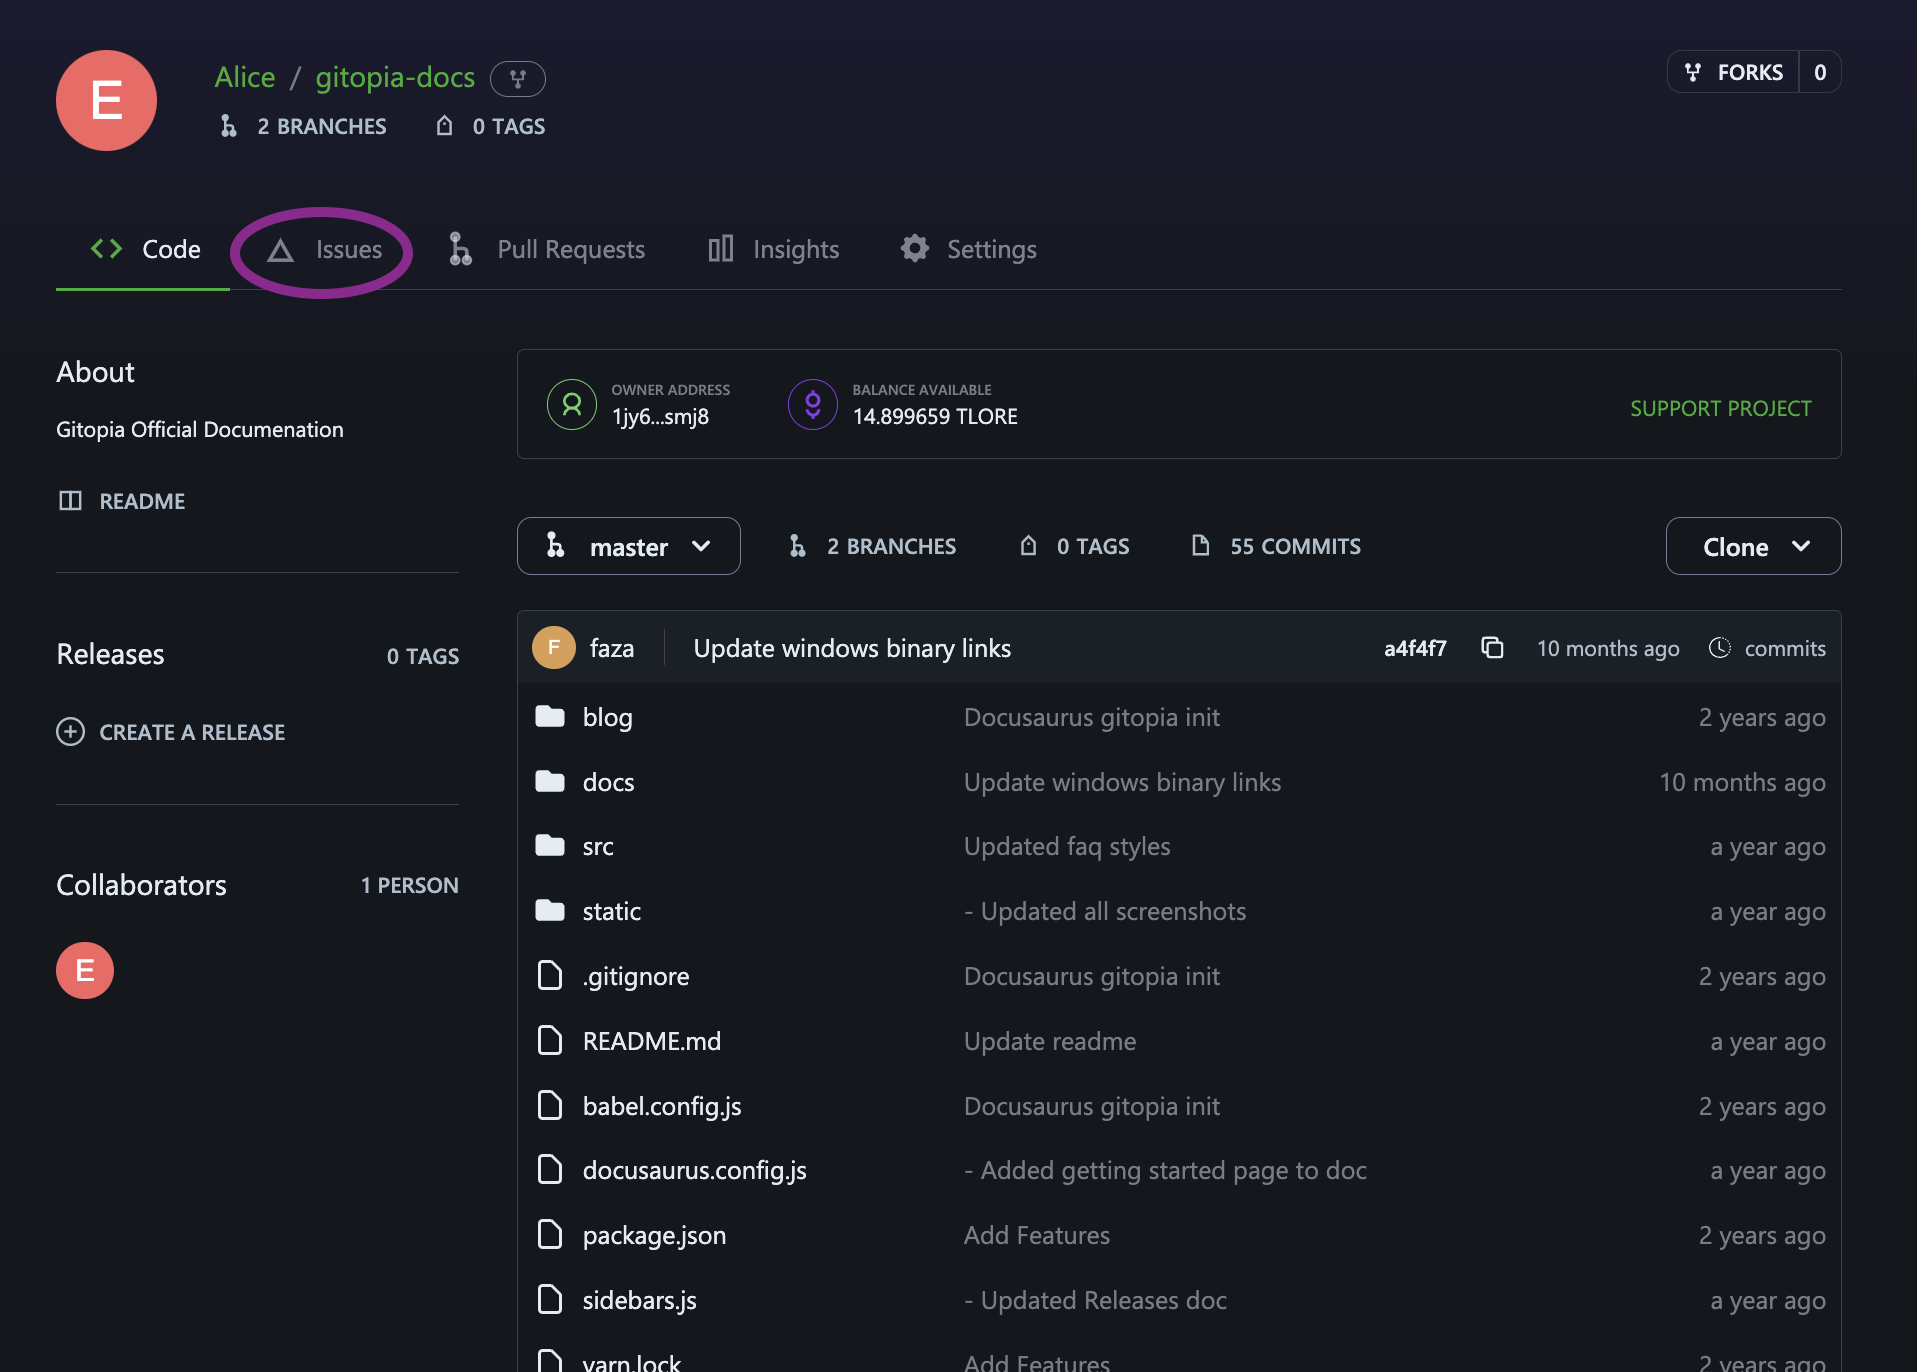Screen dimensions: 1917x1372
Task: Click 0 TAGS beside the master selector
Action: 1074,546
